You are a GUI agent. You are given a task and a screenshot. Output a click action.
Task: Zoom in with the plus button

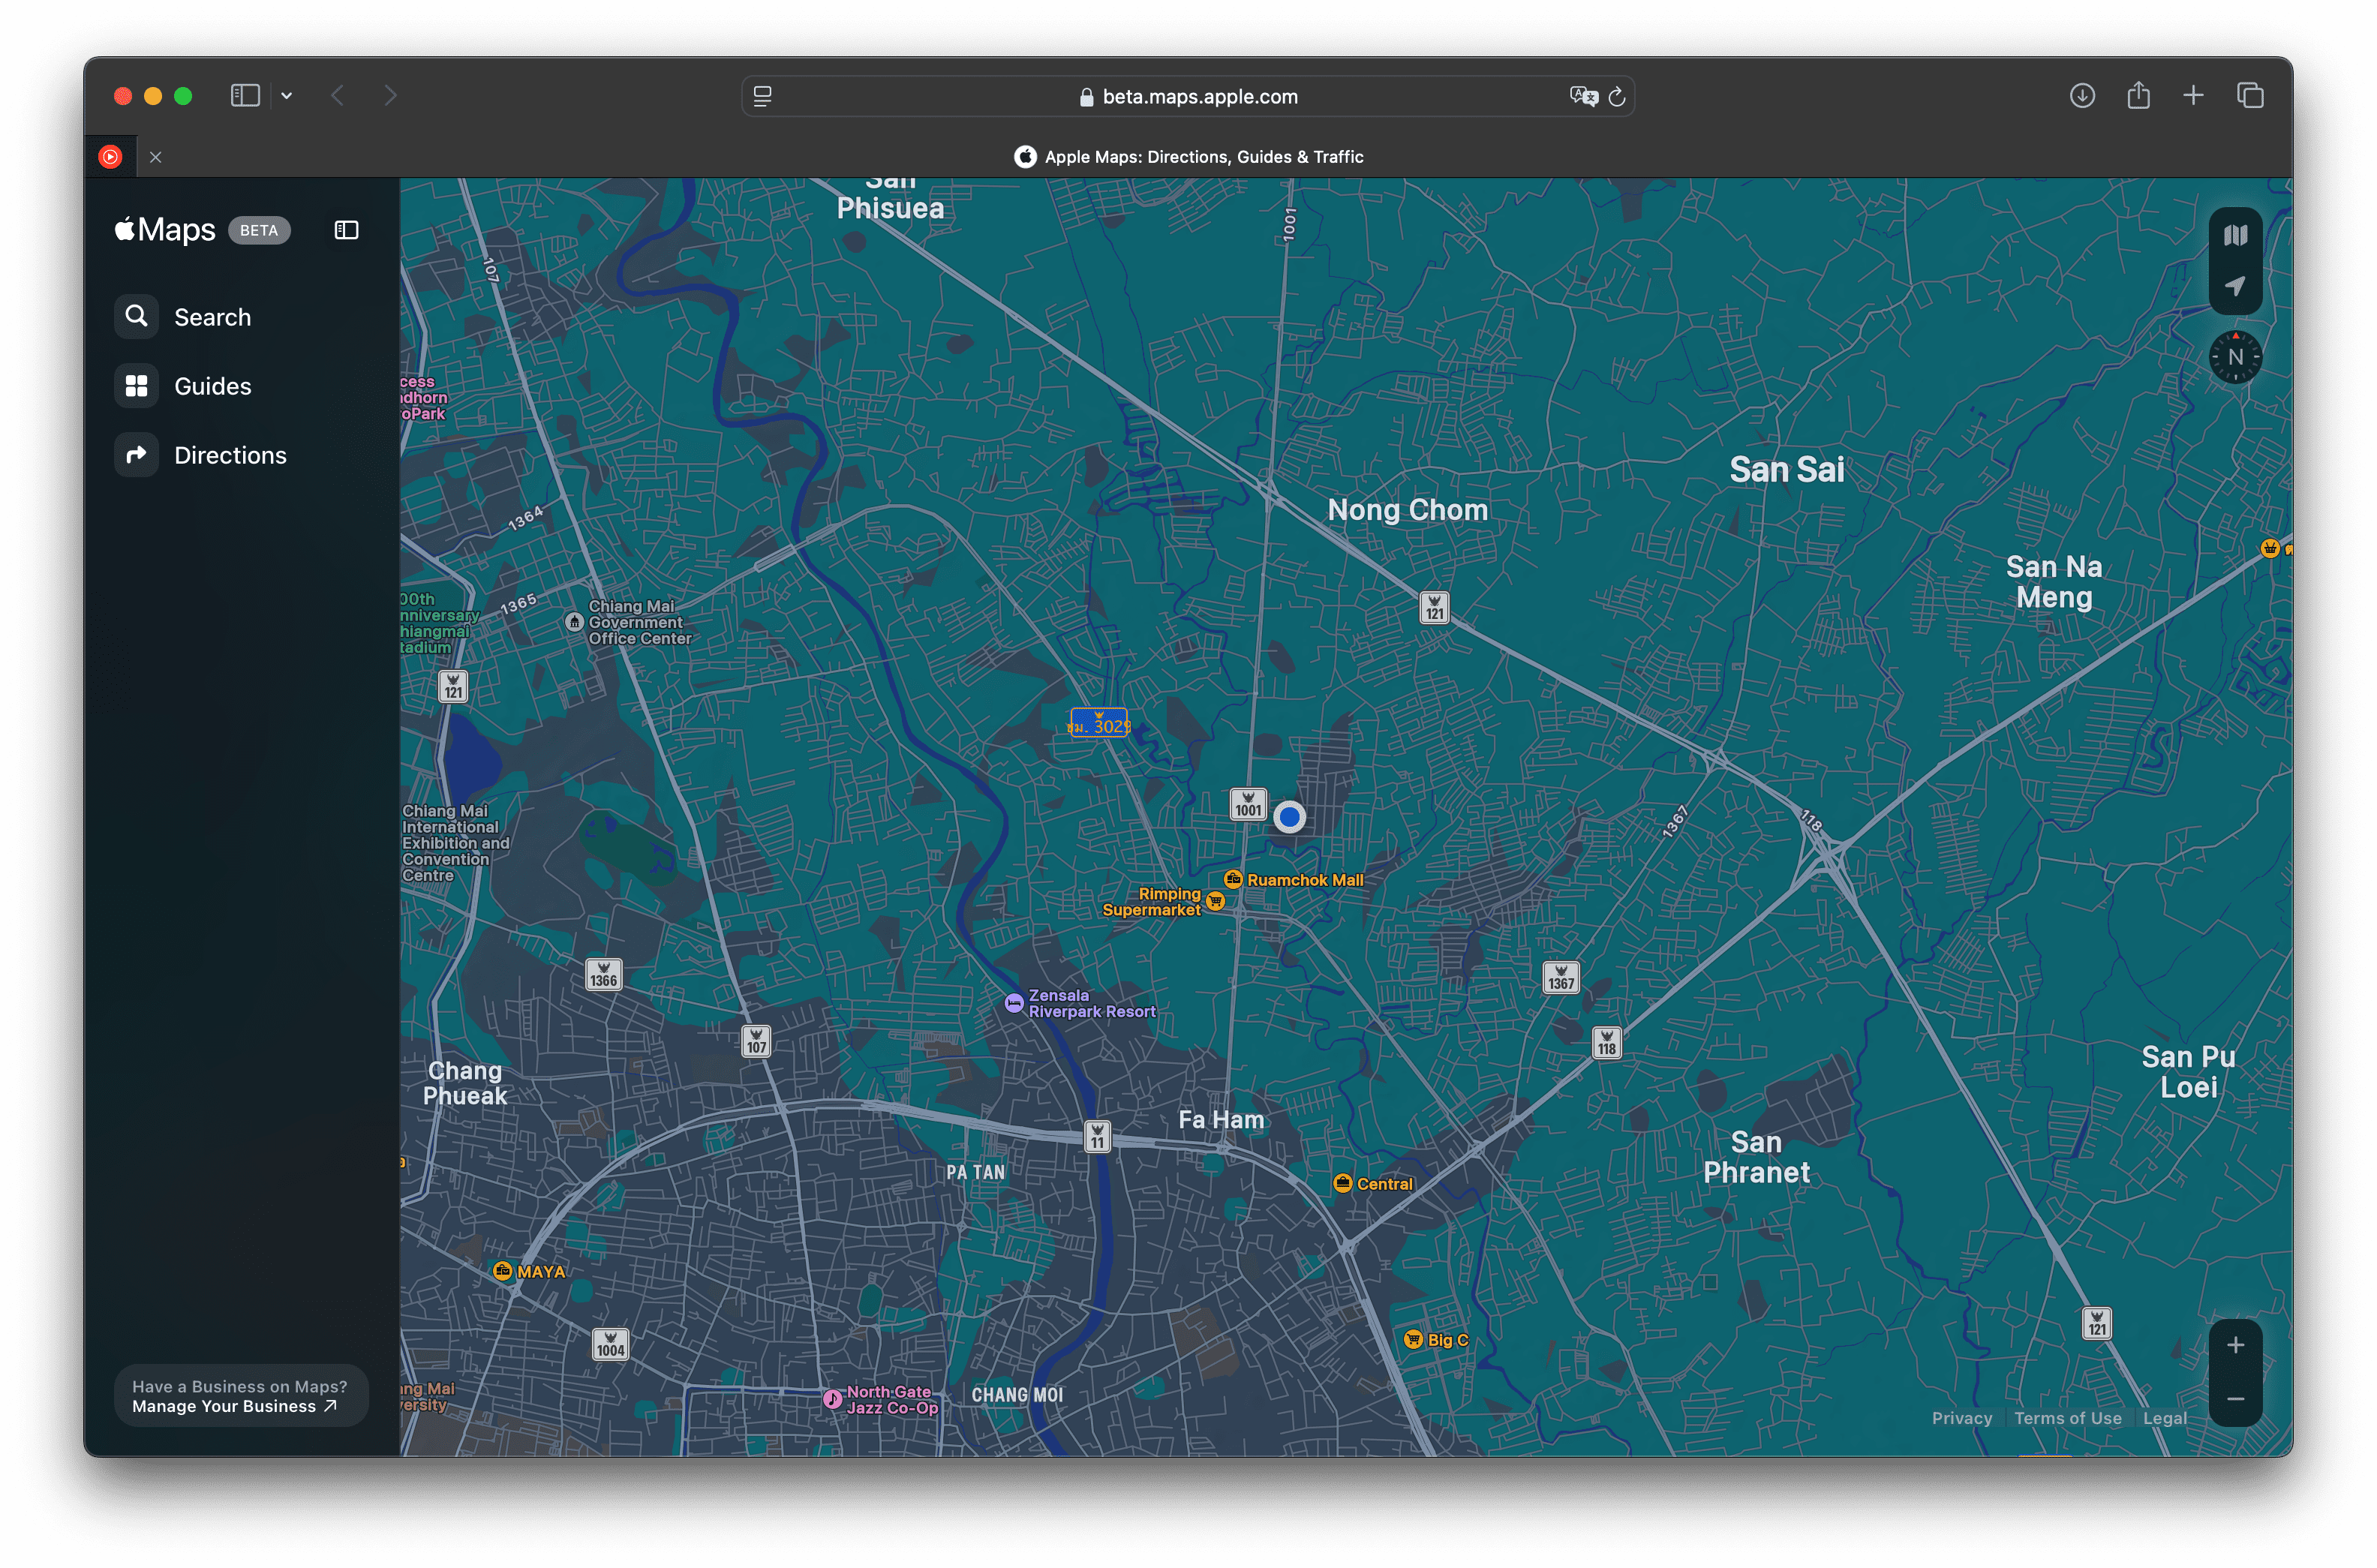pos(2235,1346)
